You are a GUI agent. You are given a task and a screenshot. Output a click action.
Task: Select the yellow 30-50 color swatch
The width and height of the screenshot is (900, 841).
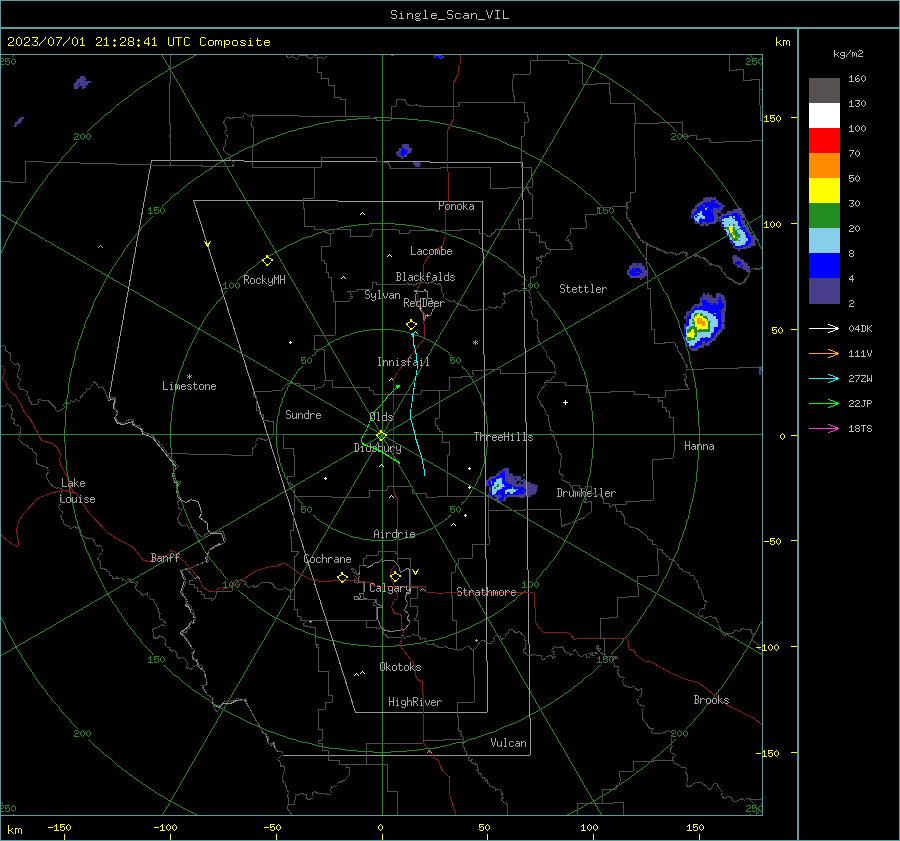(824, 191)
